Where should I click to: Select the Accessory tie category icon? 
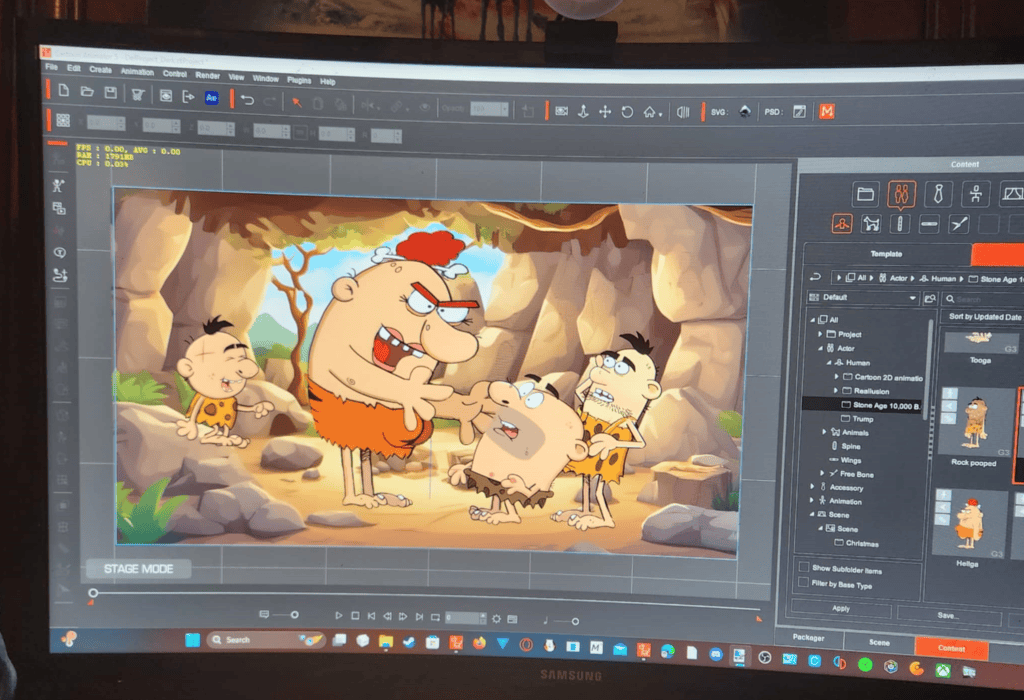(x=938, y=194)
